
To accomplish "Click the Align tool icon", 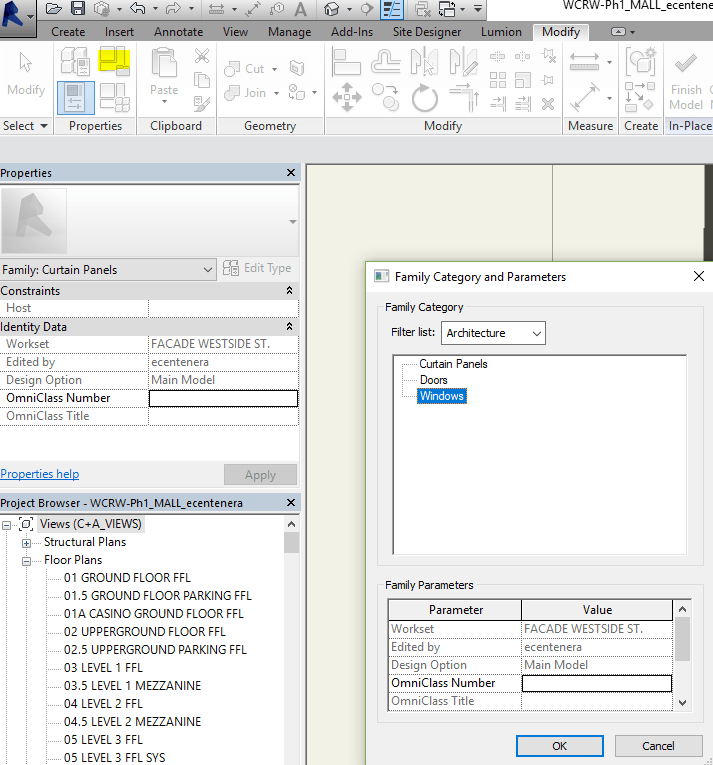I will point(346,61).
